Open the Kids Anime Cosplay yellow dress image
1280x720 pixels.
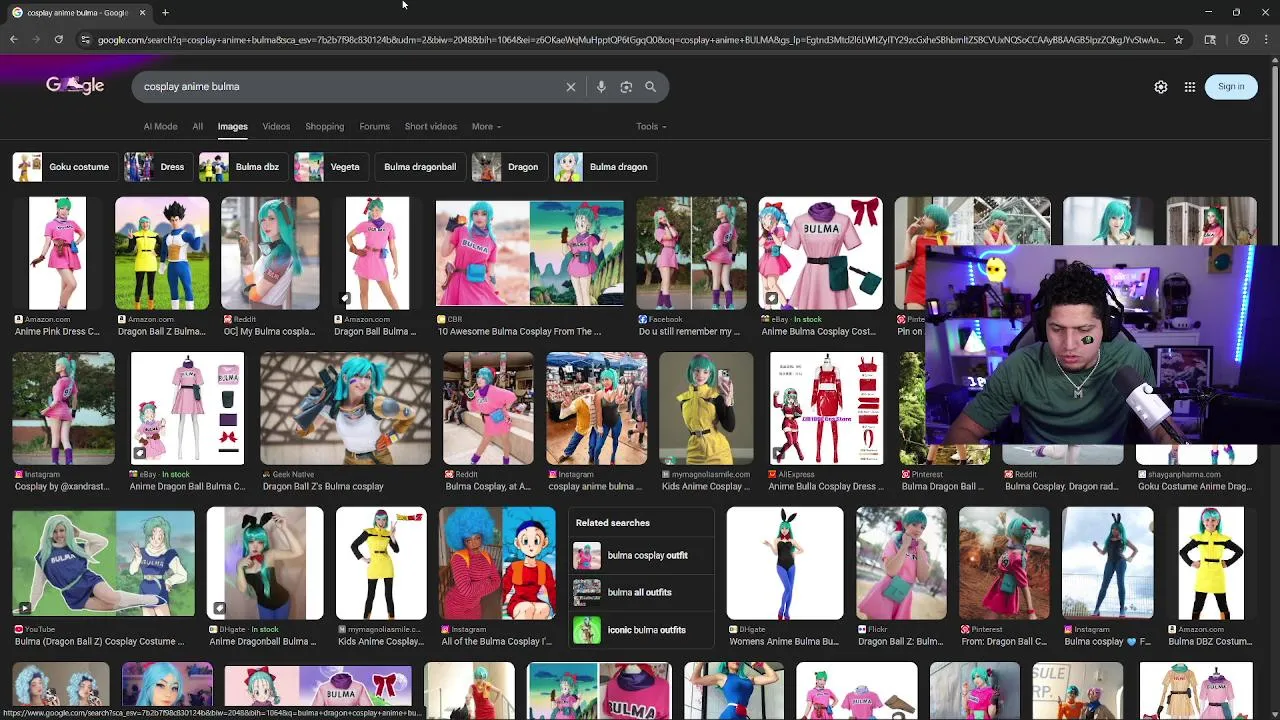[706, 408]
